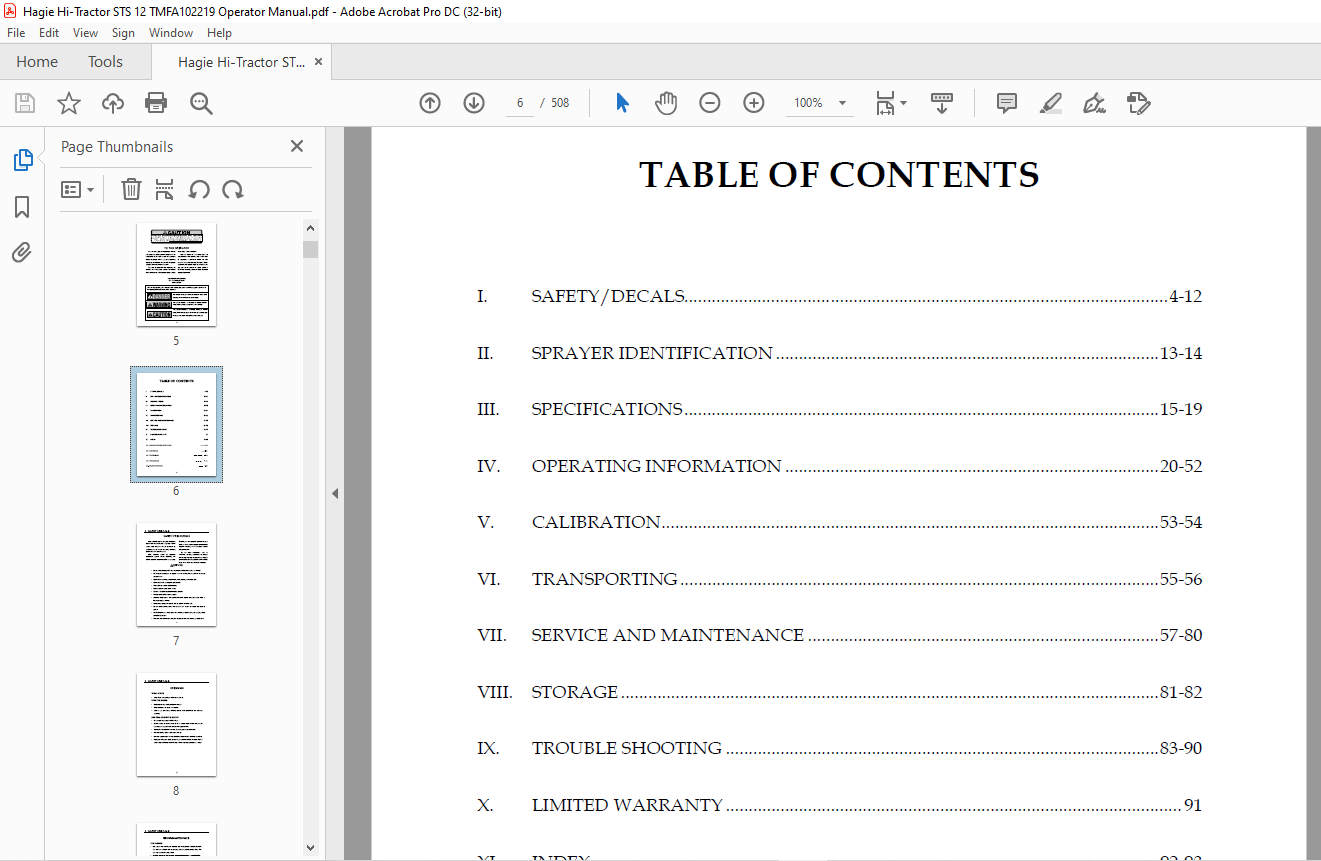
Task: Select the page 5 thumbnail
Action: pos(176,274)
